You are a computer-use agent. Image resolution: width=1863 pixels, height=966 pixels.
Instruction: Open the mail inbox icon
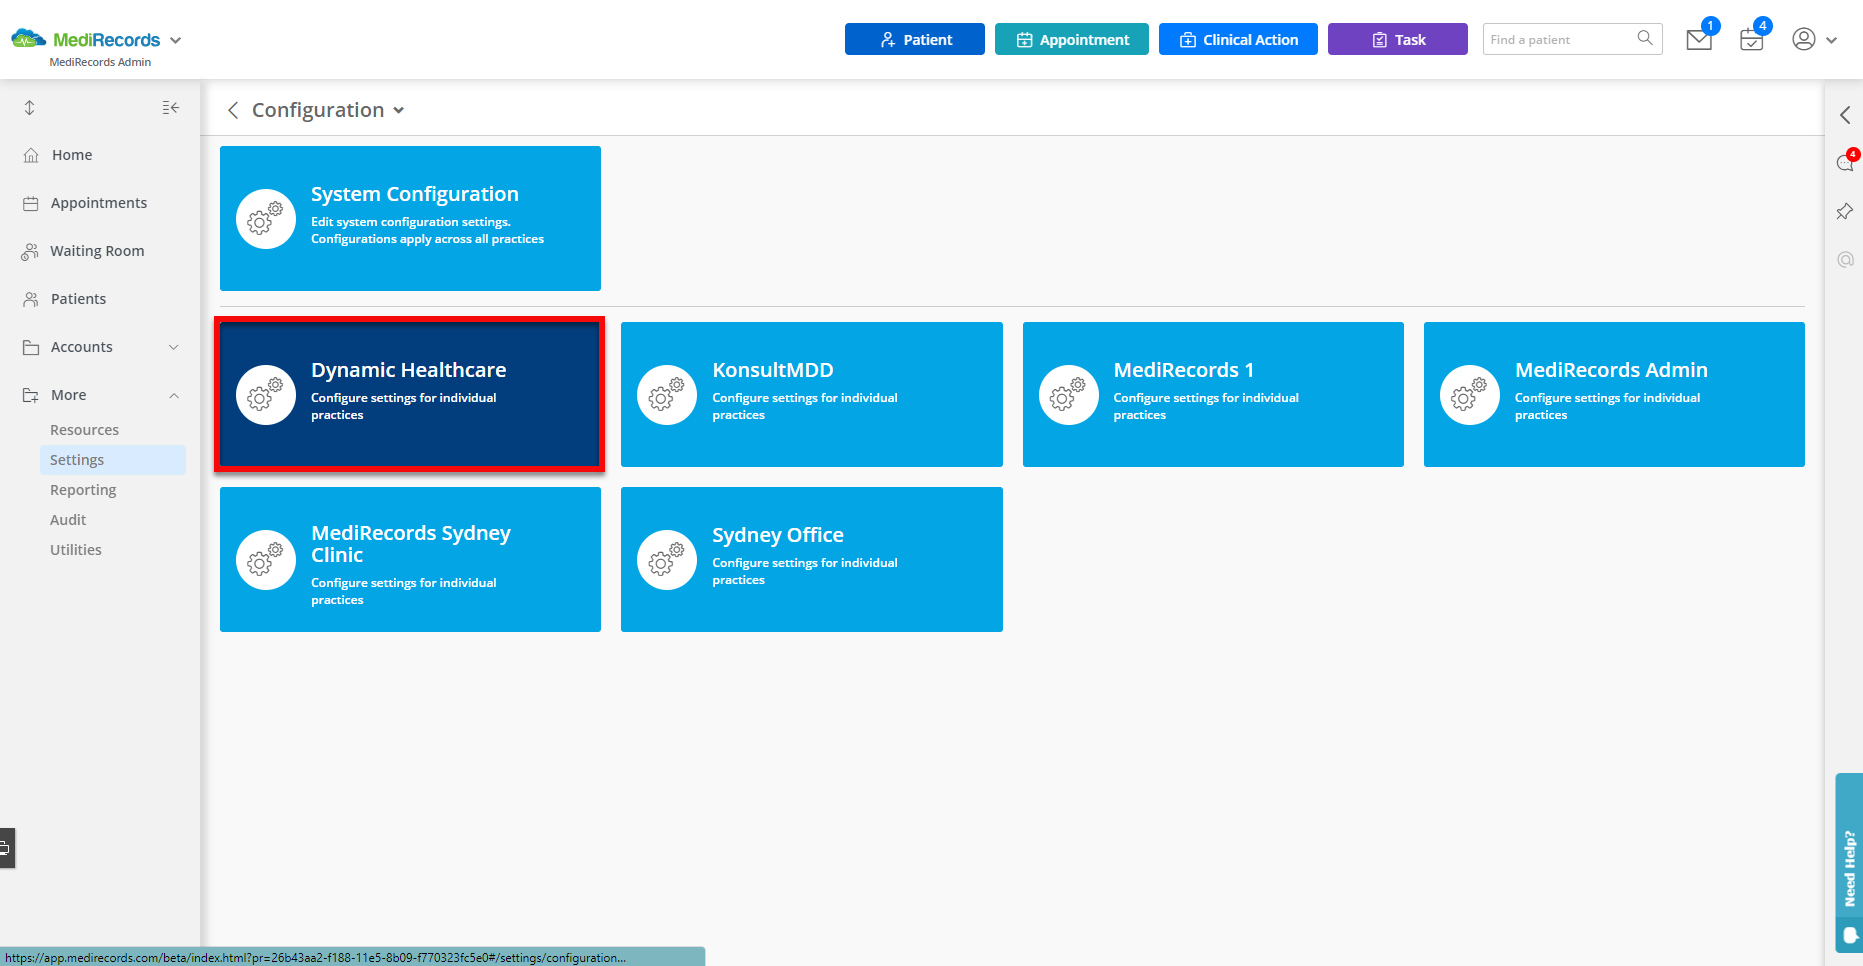coord(1699,39)
